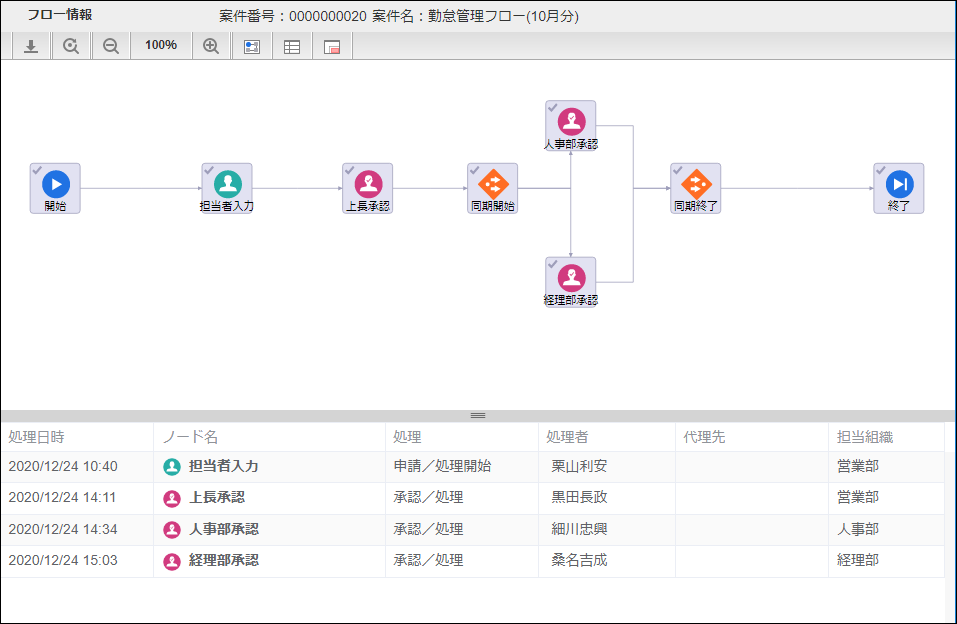Select the 2020/12/24 14:34 人事部承認 row
Viewport: 957px width, 624px height.
point(473,529)
